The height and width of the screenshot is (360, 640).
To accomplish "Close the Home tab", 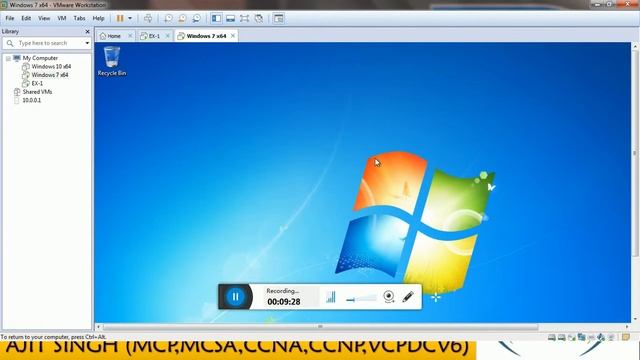I will (130, 36).
